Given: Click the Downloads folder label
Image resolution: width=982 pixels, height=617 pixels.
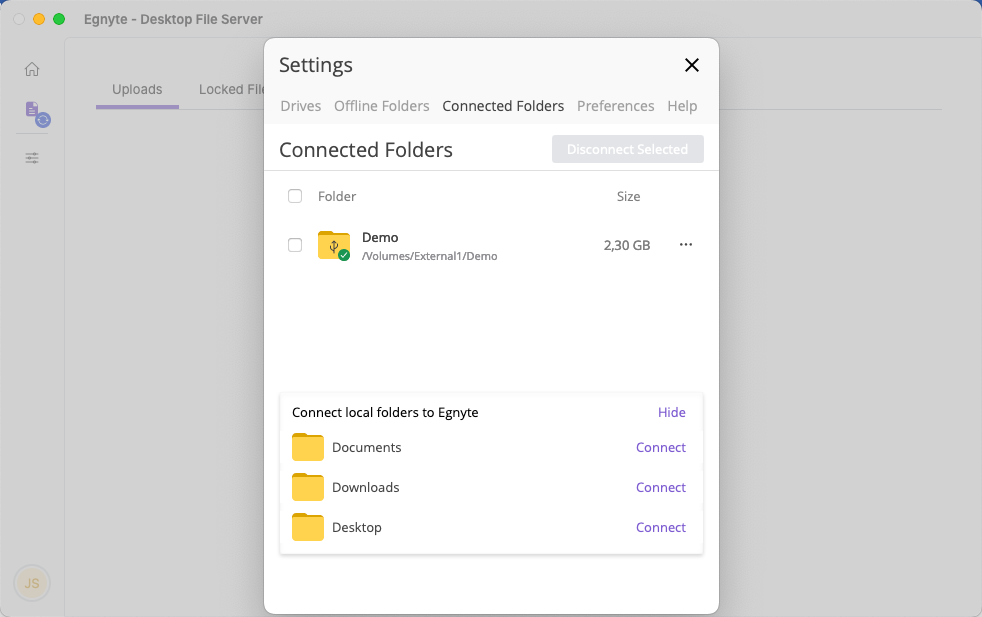Looking at the screenshot, I should point(366,487).
